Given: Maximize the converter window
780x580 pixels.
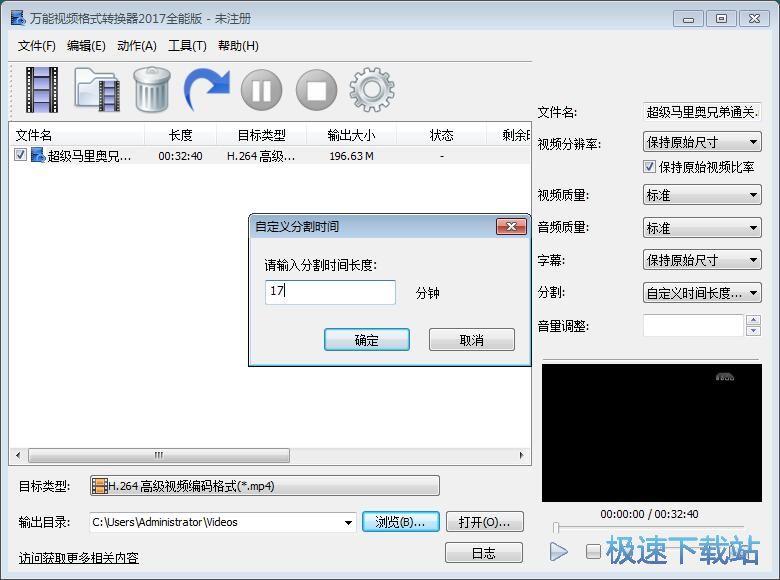Looking at the screenshot, I should point(721,19).
